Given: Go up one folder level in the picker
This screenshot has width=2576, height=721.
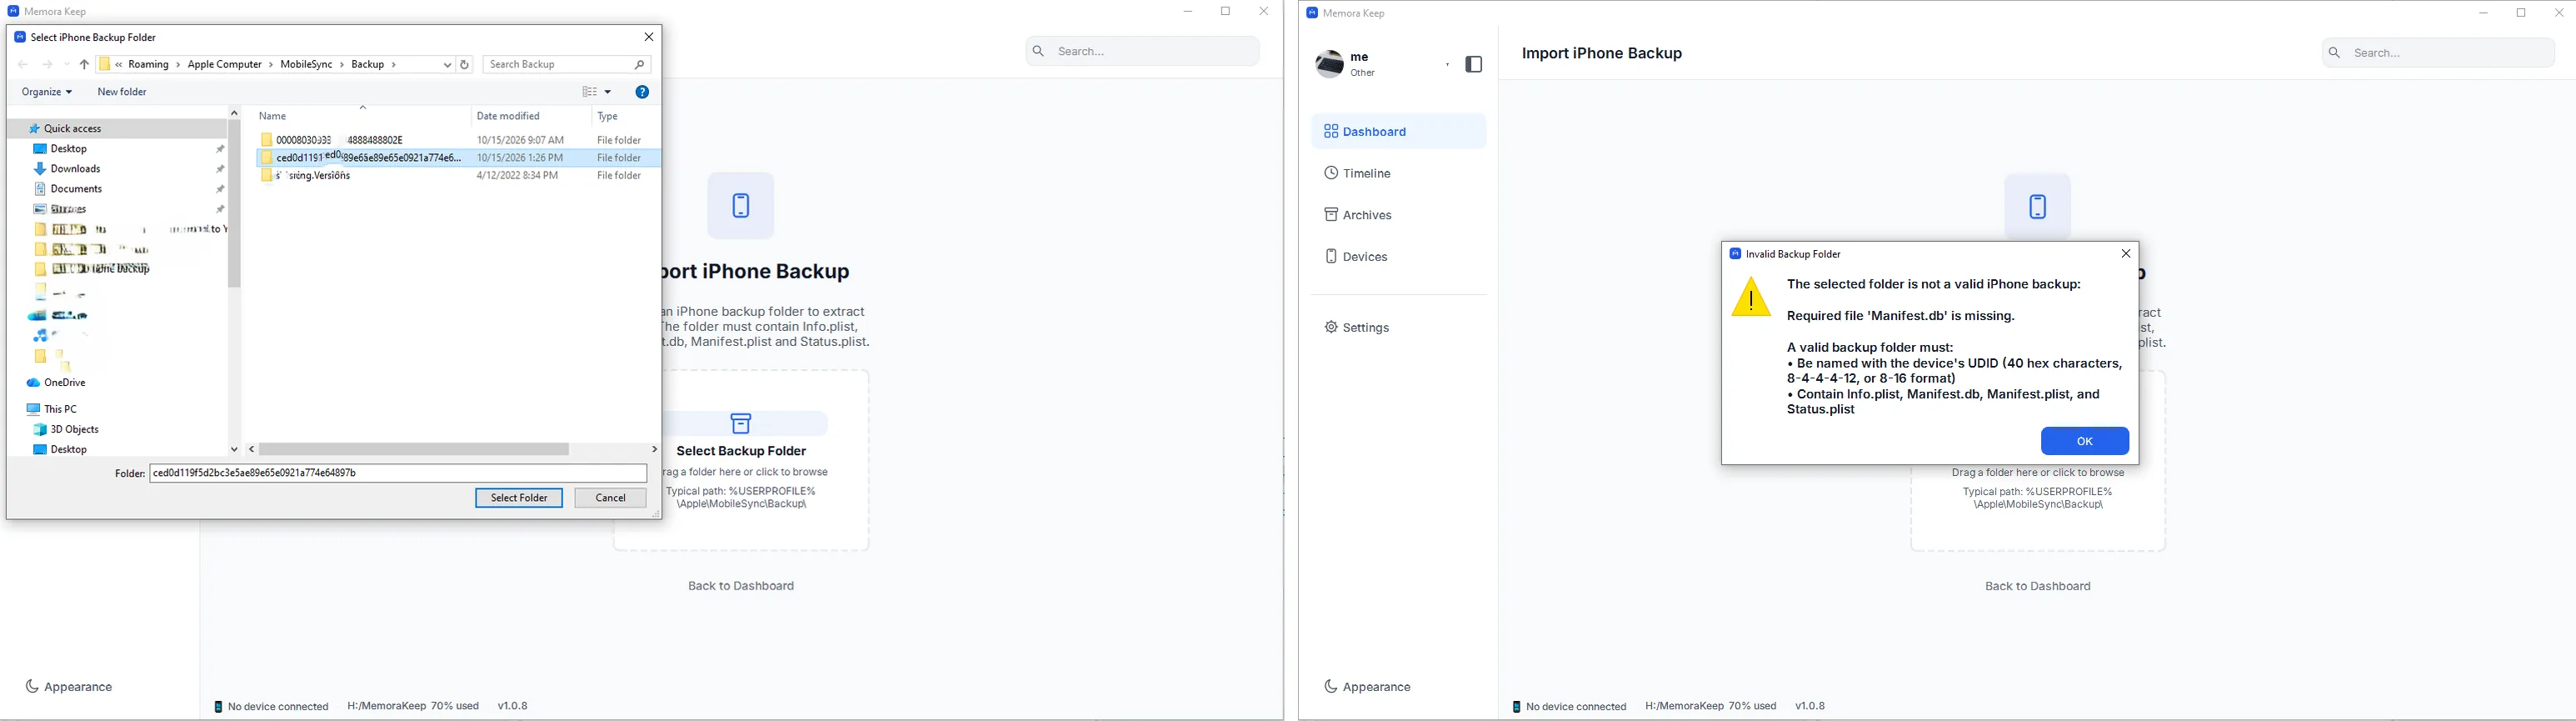Looking at the screenshot, I should [x=84, y=65].
